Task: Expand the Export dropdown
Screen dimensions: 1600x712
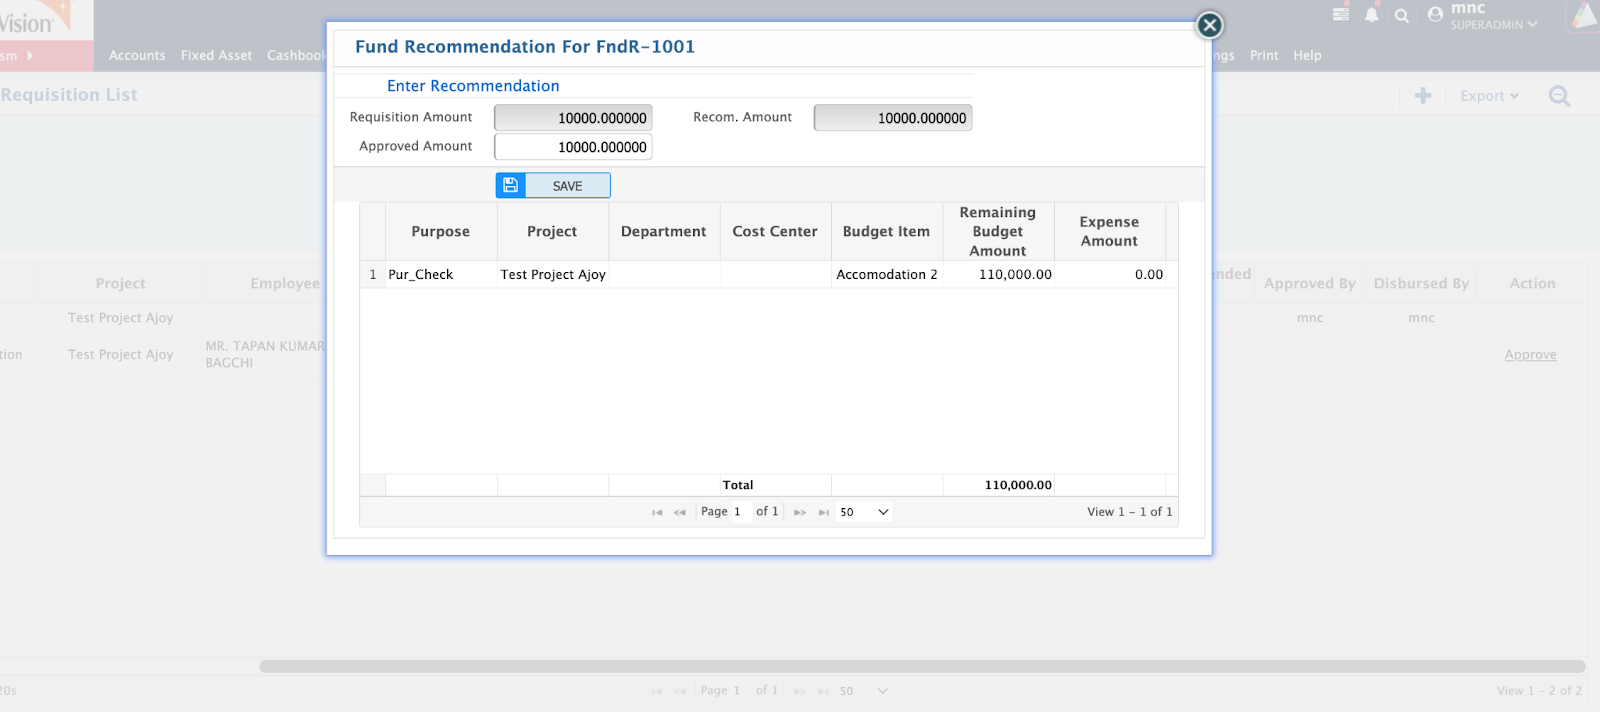Action: click(1489, 96)
